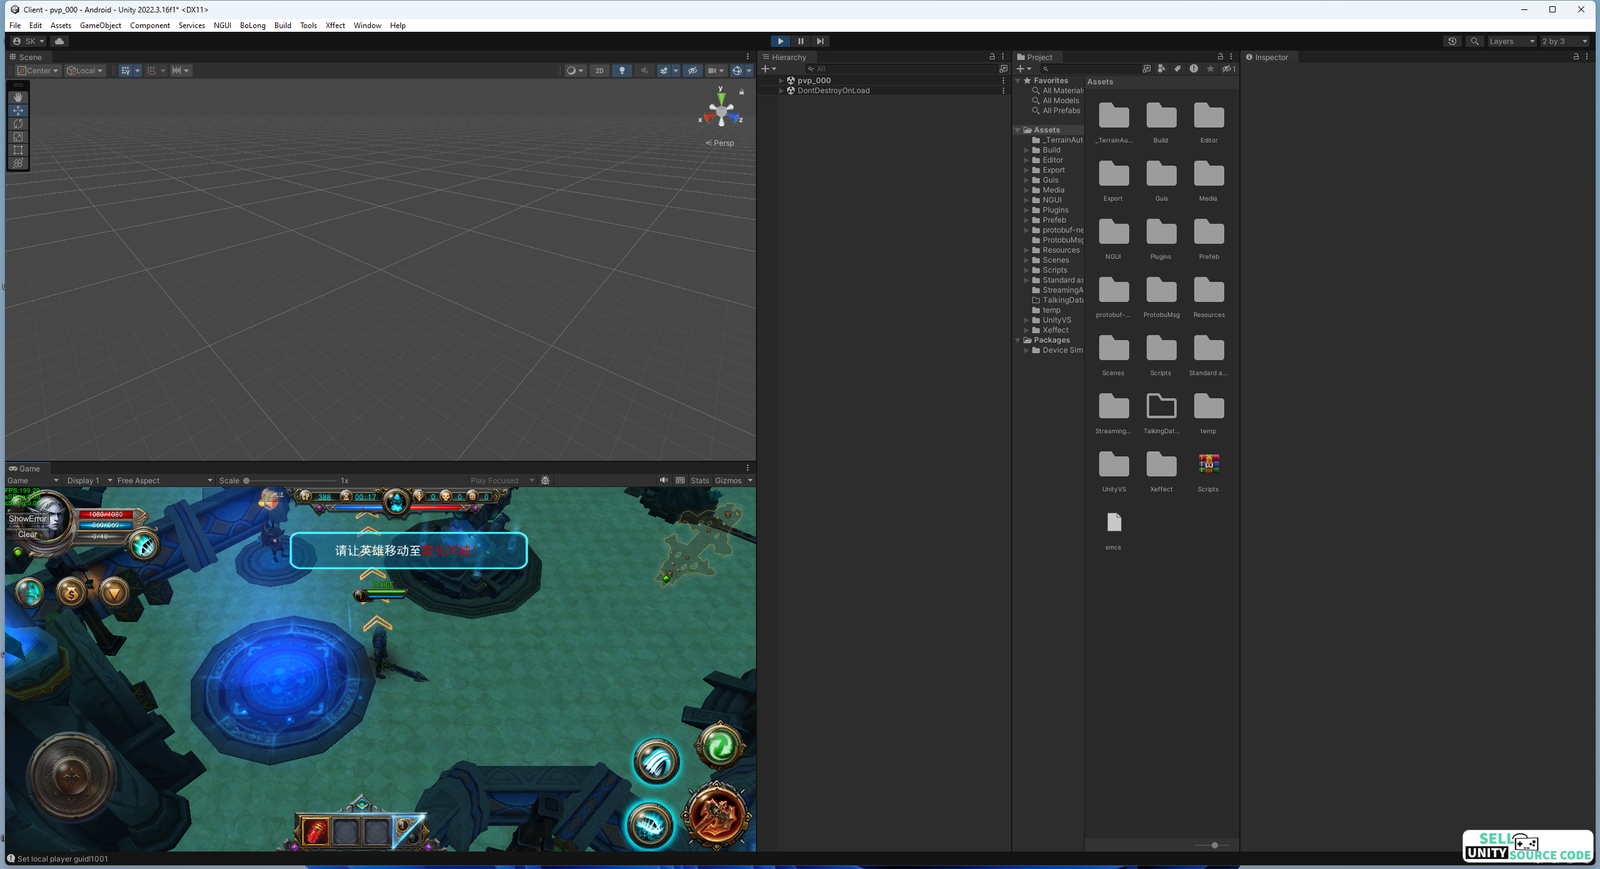
Task: Click the Step frame button
Action: click(x=820, y=41)
